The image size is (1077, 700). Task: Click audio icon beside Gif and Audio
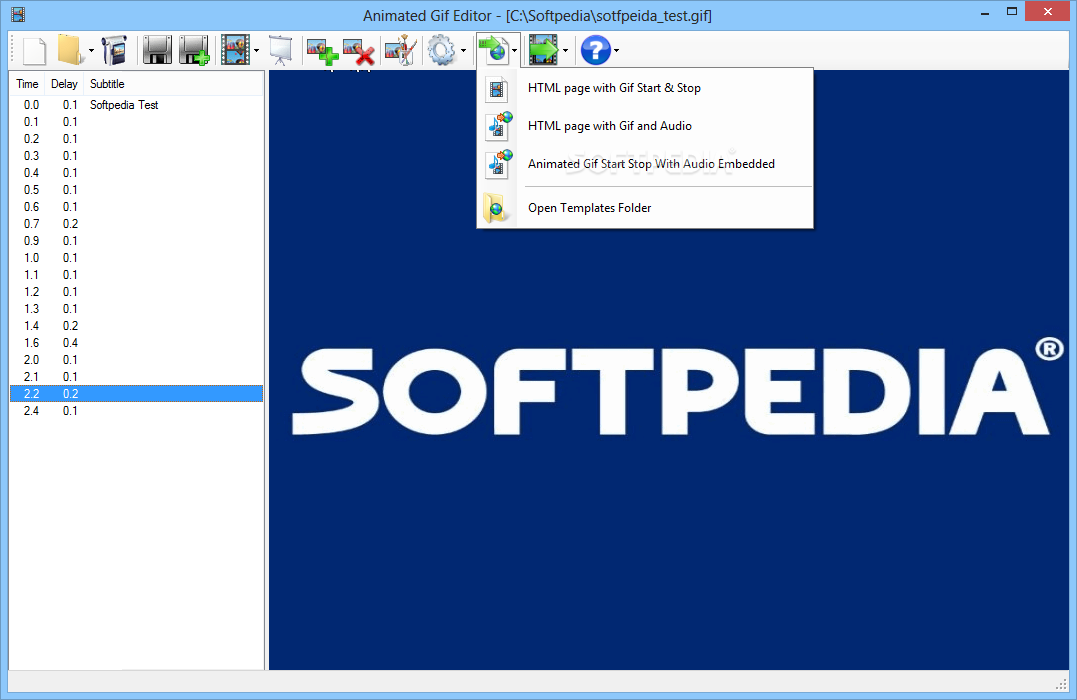499,126
